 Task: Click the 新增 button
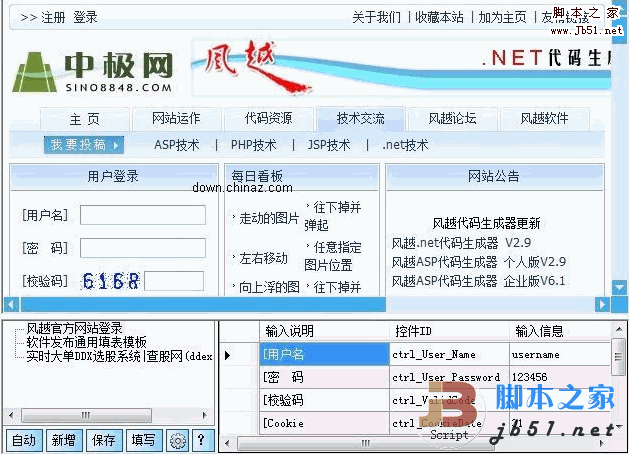[64, 440]
